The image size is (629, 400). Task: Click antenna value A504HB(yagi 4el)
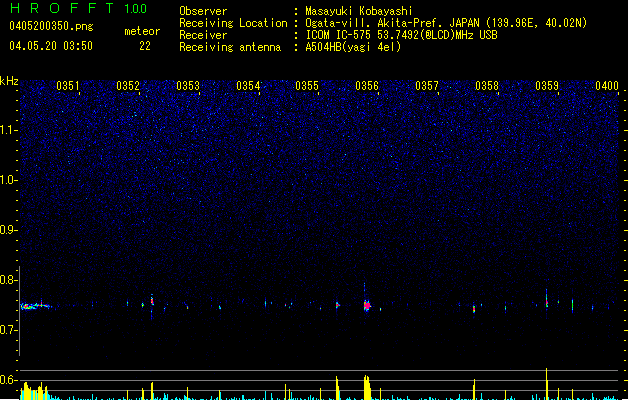coord(353,47)
